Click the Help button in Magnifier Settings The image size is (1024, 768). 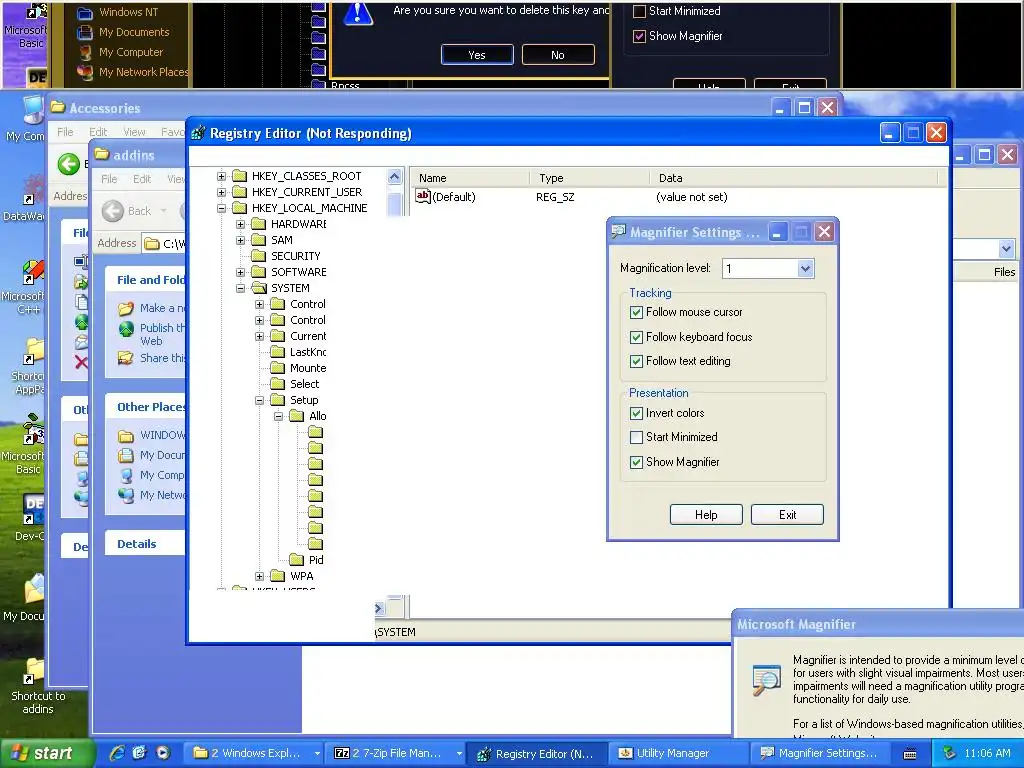(x=706, y=515)
